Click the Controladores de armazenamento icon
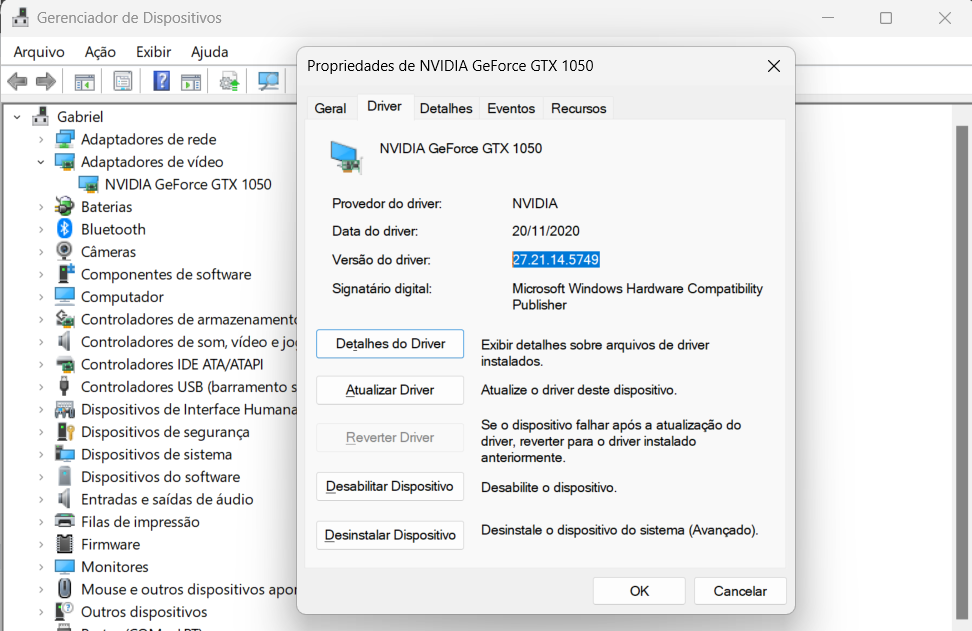This screenshot has height=631, width=972. pos(64,319)
